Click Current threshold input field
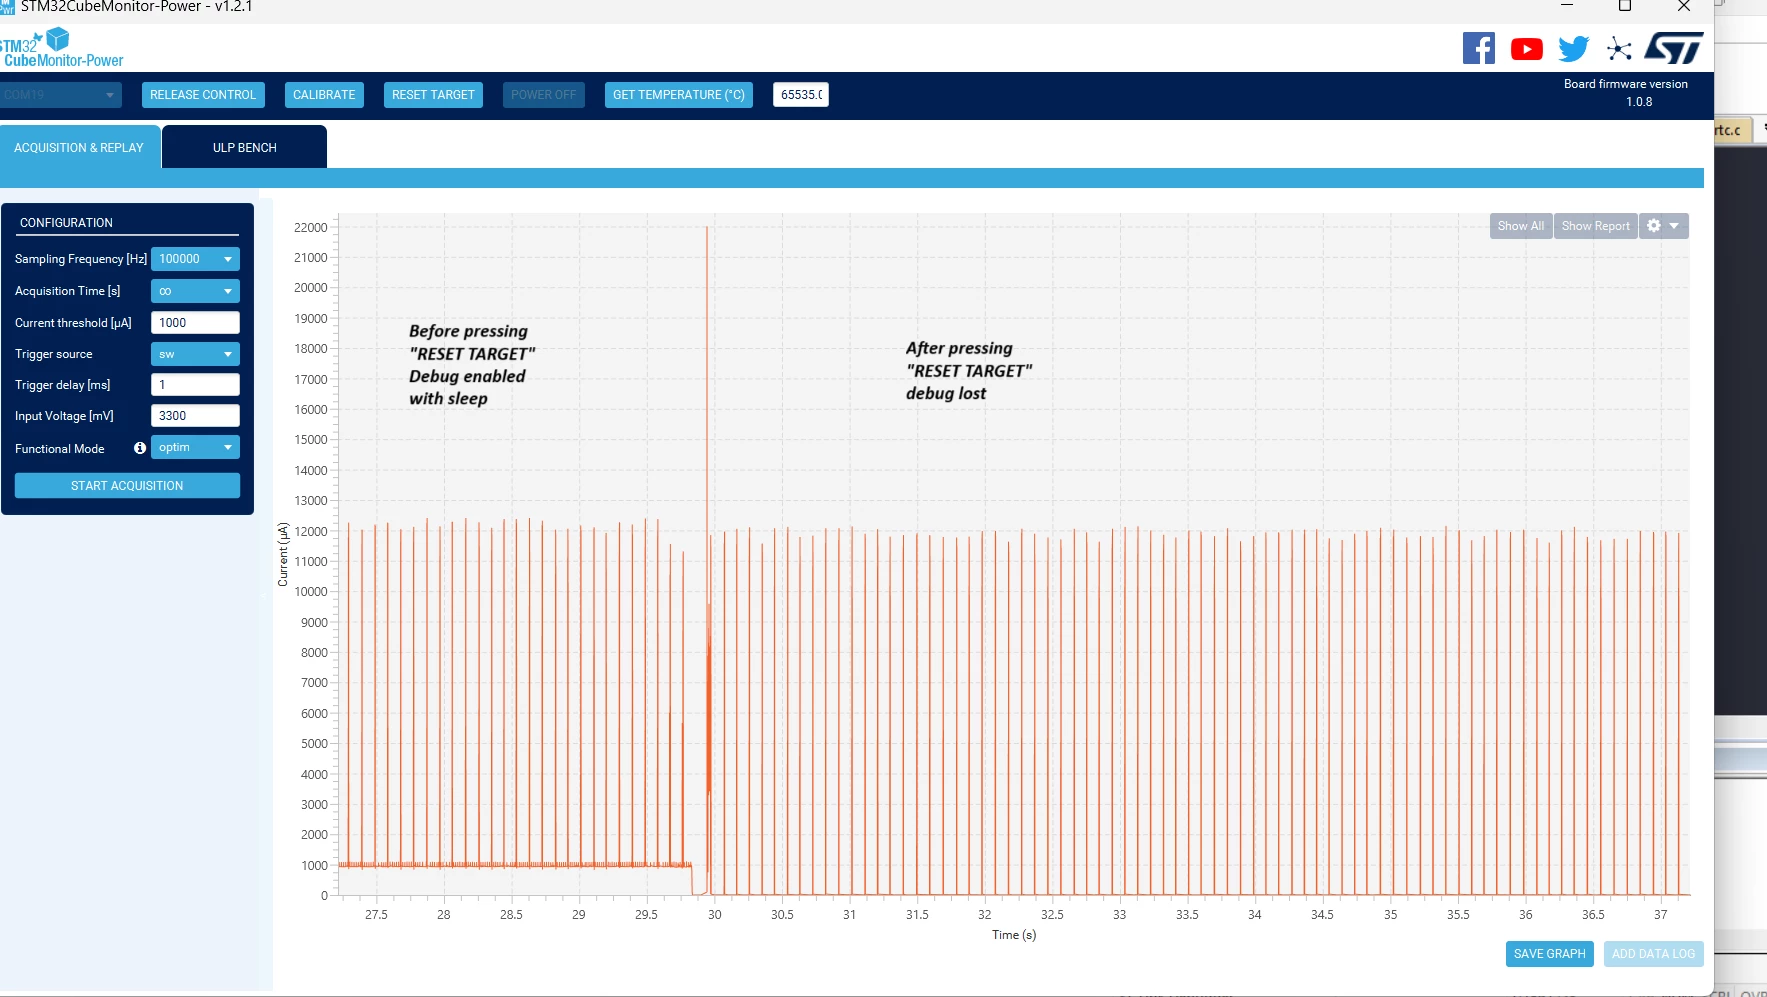The height and width of the screenshot is (997, 1767). click(195, 323)
